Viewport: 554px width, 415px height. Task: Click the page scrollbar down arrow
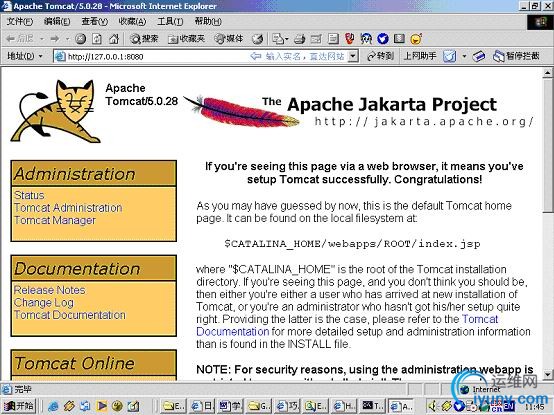coord(547,374)
